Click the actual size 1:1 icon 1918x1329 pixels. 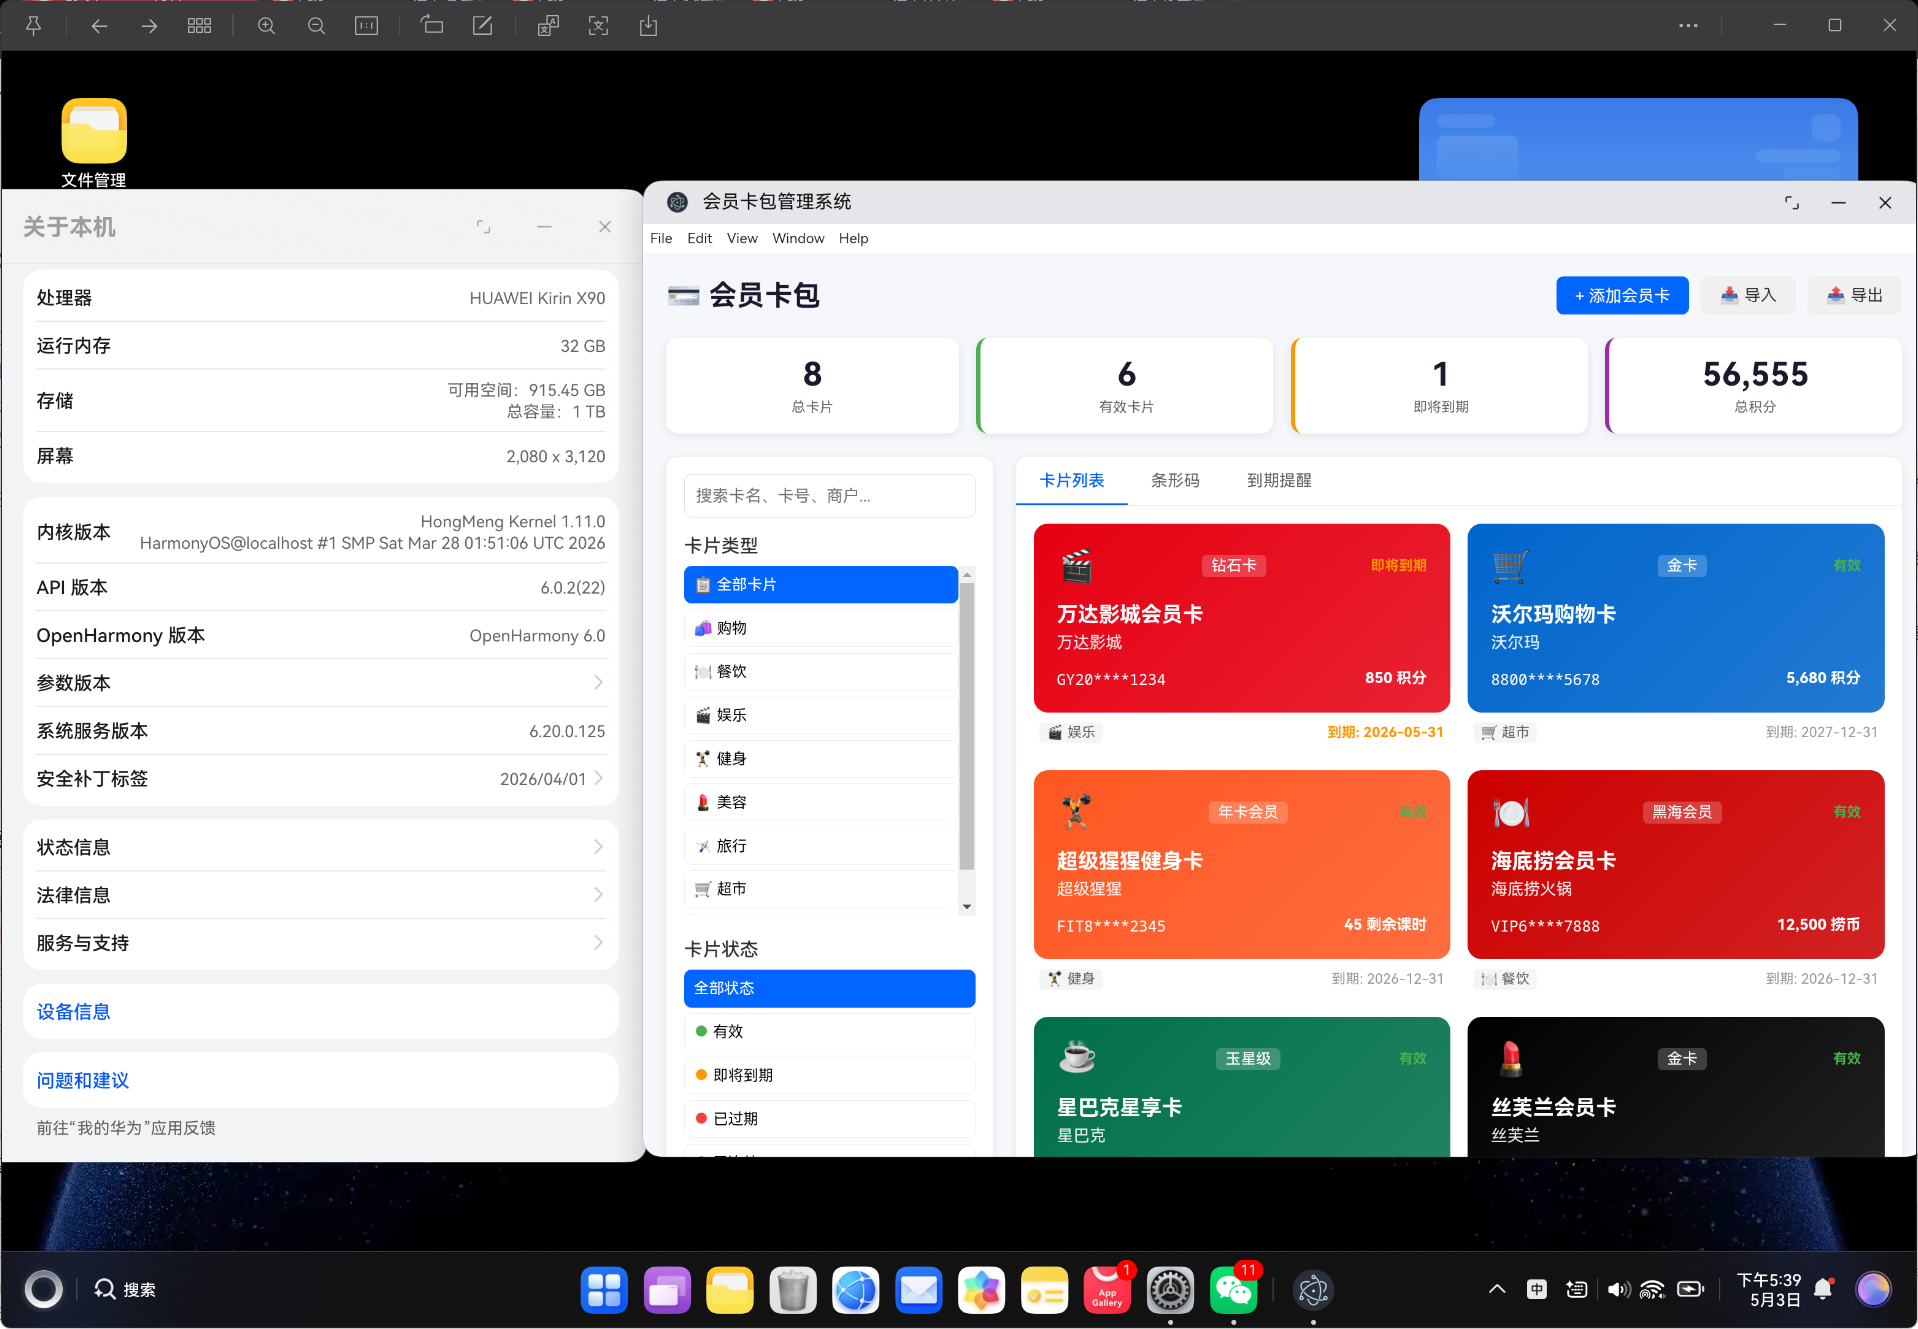point(366,26)
